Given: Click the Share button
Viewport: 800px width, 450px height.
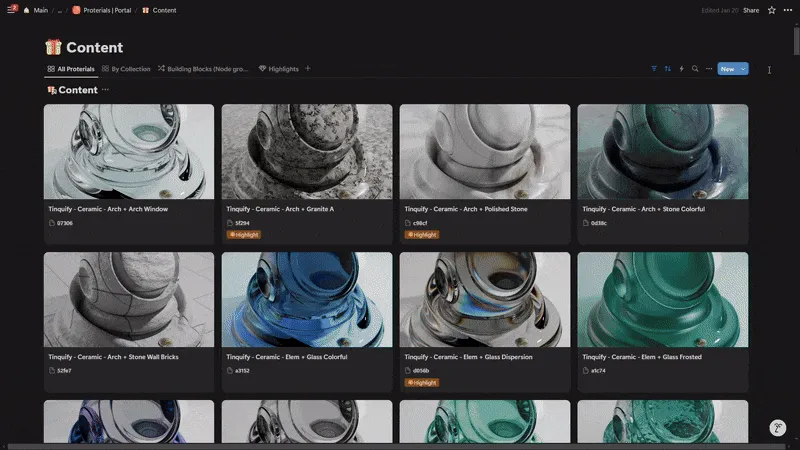Looking at the screenshot, I should pos(751,10).
